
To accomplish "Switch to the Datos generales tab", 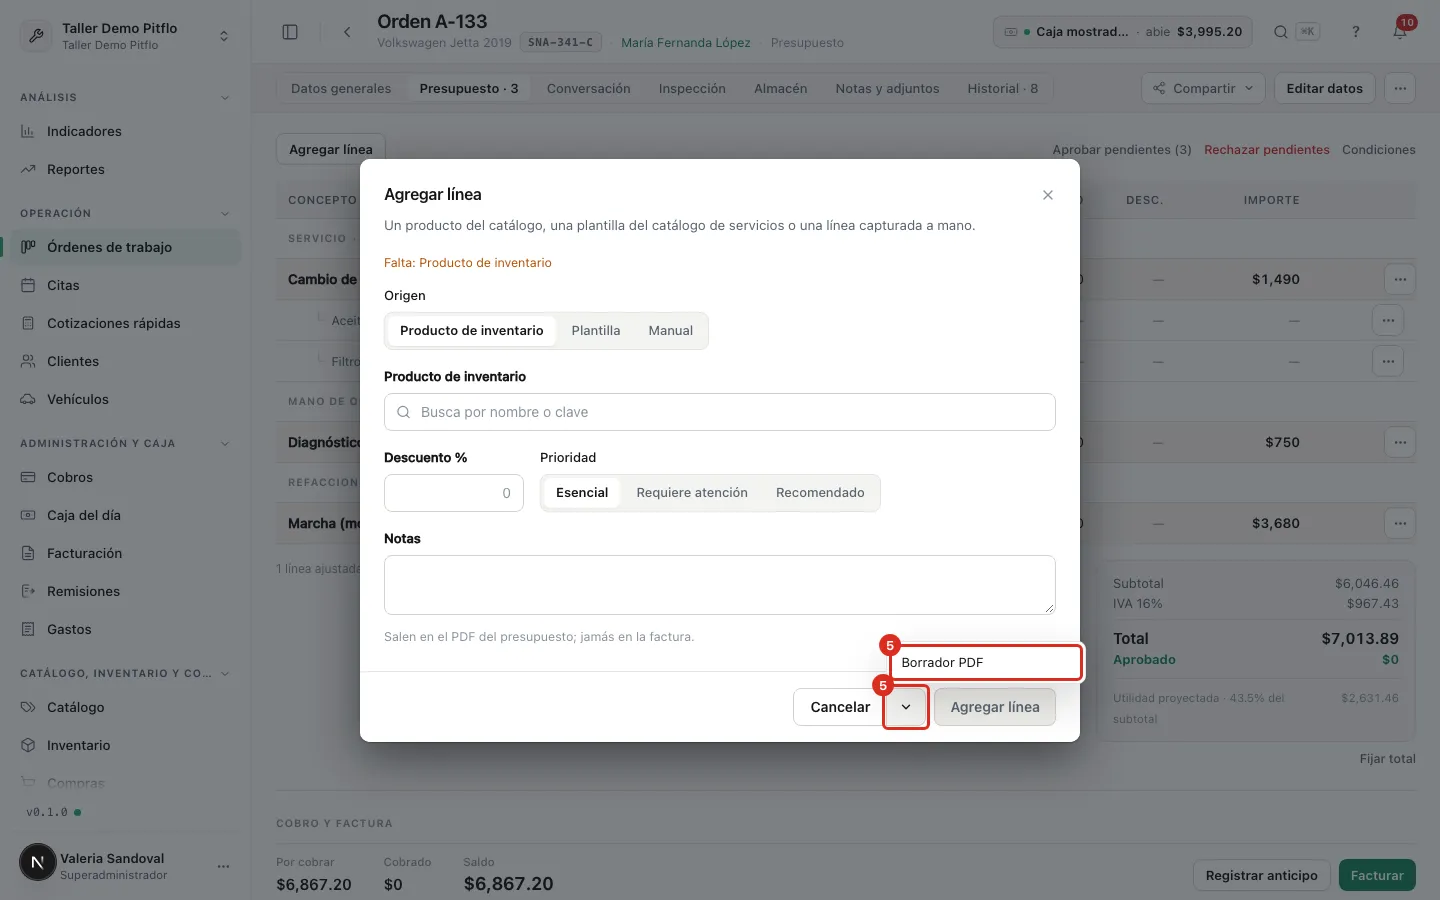I will click(x=341, y=89).
